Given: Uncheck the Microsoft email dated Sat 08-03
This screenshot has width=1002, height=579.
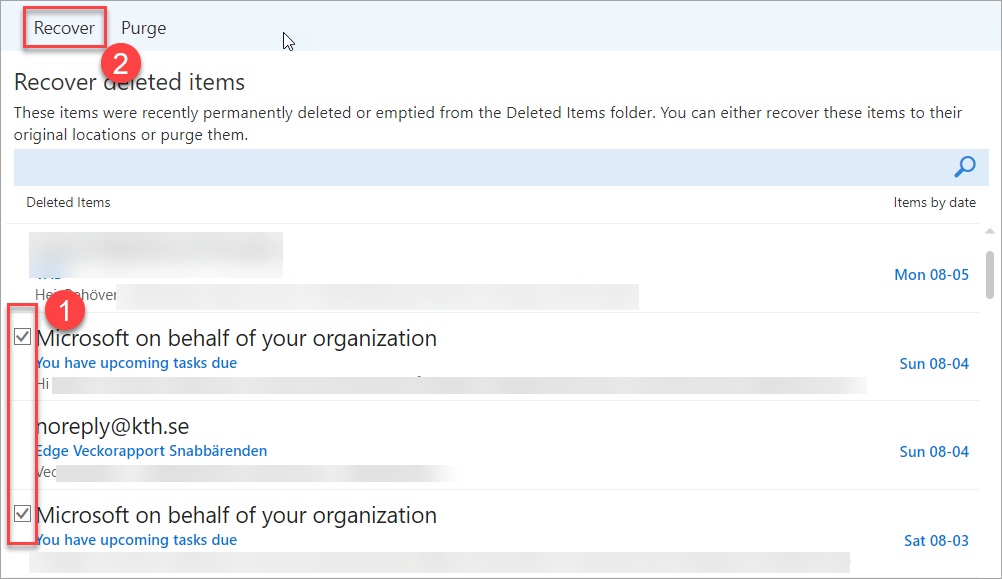Looking at the screenshot, I should (x=22, y=515).
